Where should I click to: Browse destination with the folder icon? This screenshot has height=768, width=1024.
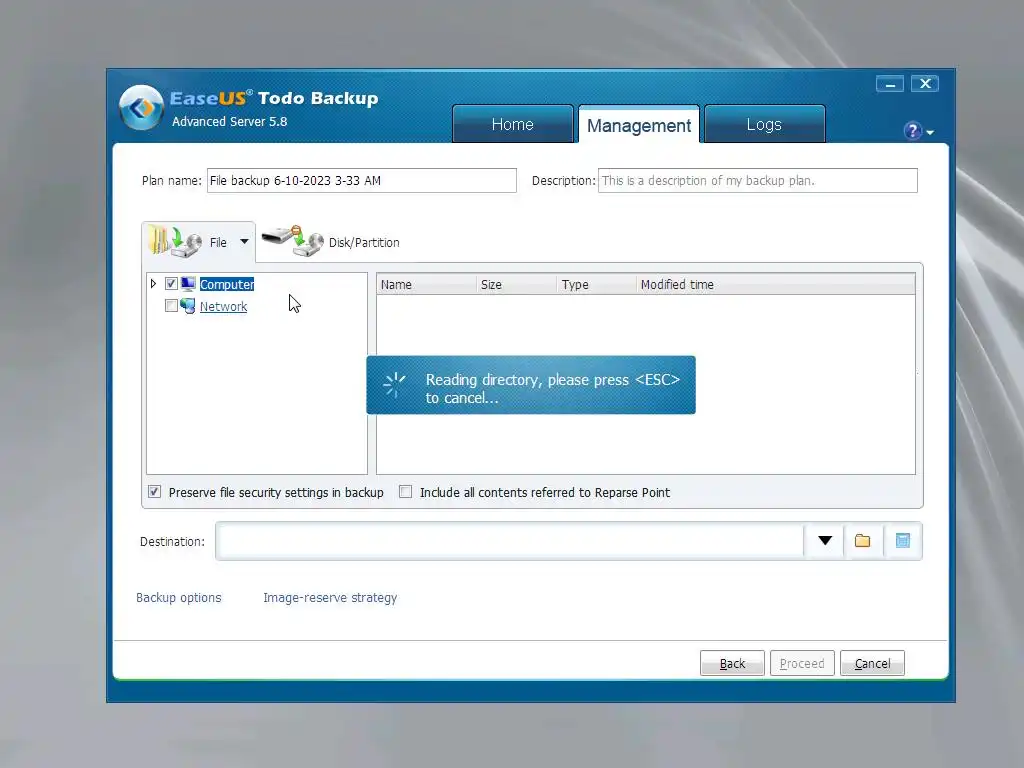(x=863, y=541)
